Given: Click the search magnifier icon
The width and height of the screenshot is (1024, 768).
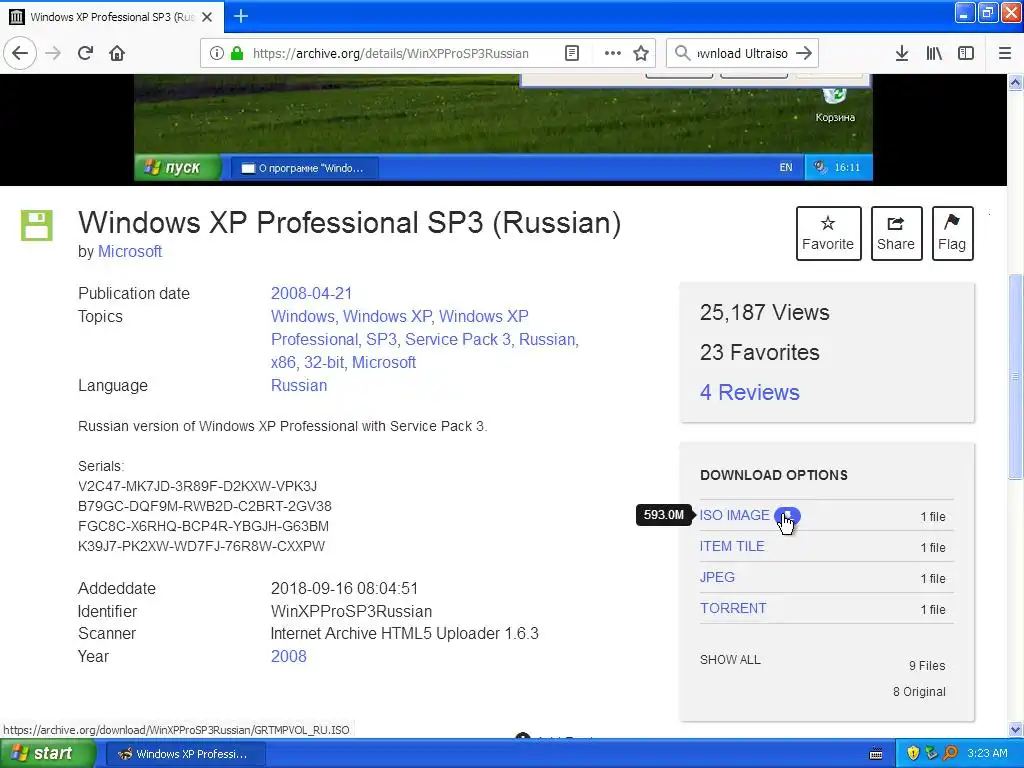Looking at the screenshot, I should point(682,53).
